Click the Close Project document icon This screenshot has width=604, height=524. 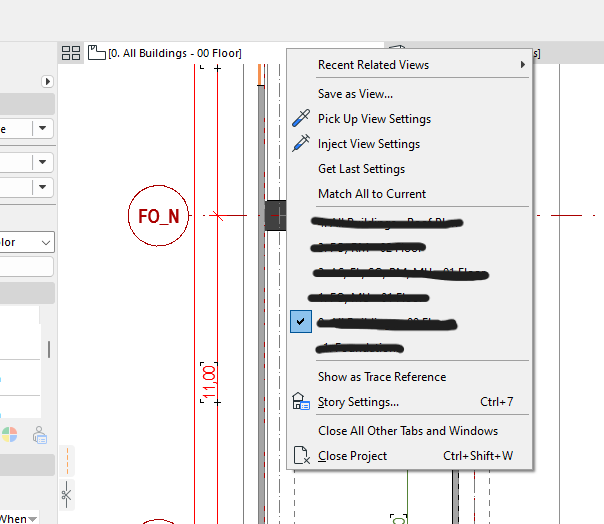pos(301,455)
